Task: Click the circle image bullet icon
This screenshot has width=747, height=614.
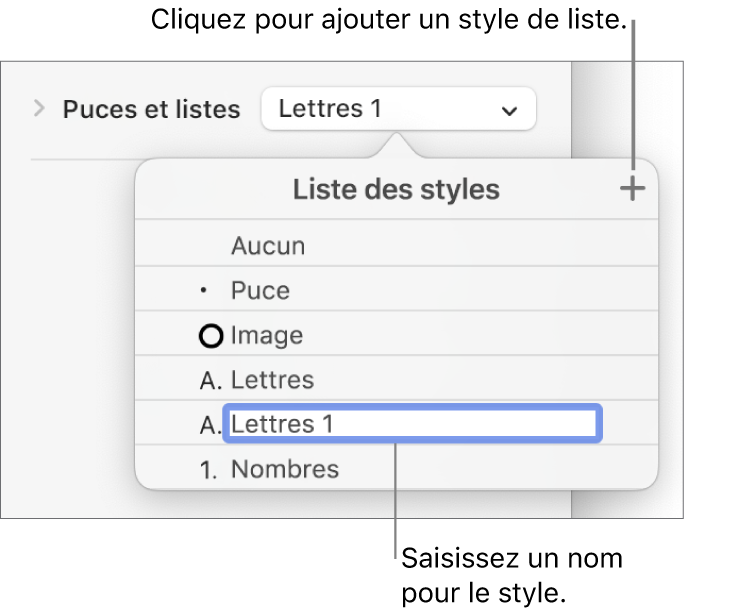Action: click(x=212, y=336)
